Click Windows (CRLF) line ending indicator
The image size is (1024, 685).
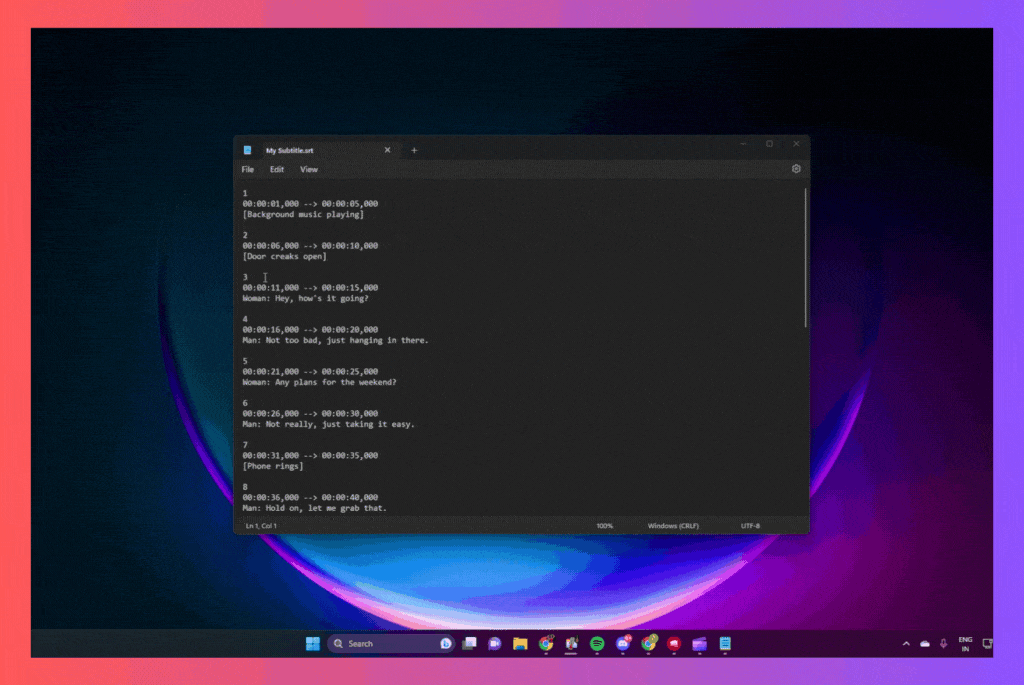673,526
